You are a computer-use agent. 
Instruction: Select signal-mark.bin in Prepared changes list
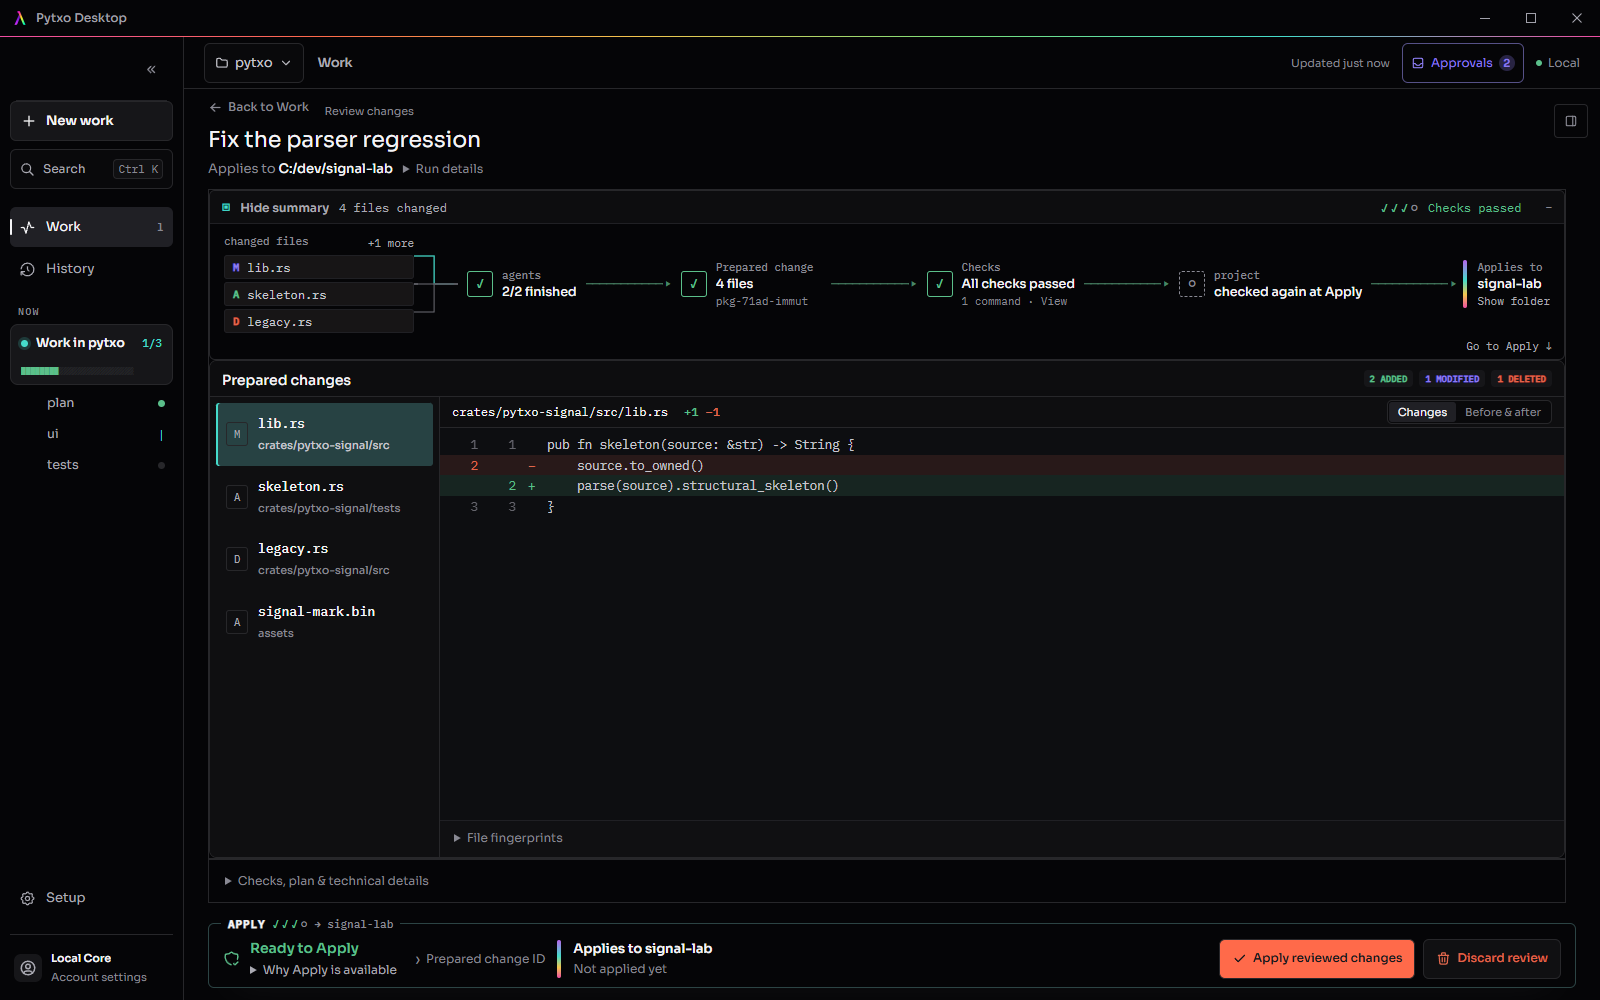pos(325,622)
